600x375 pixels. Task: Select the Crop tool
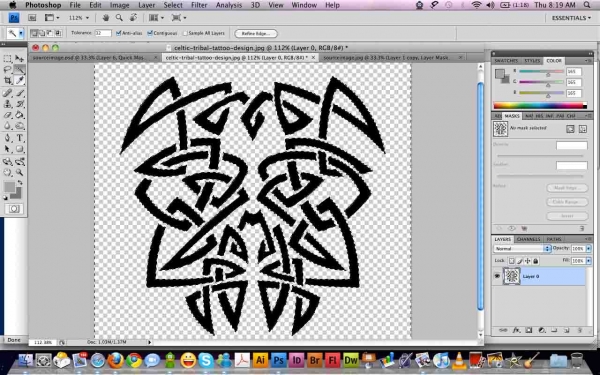coord(7,80)
